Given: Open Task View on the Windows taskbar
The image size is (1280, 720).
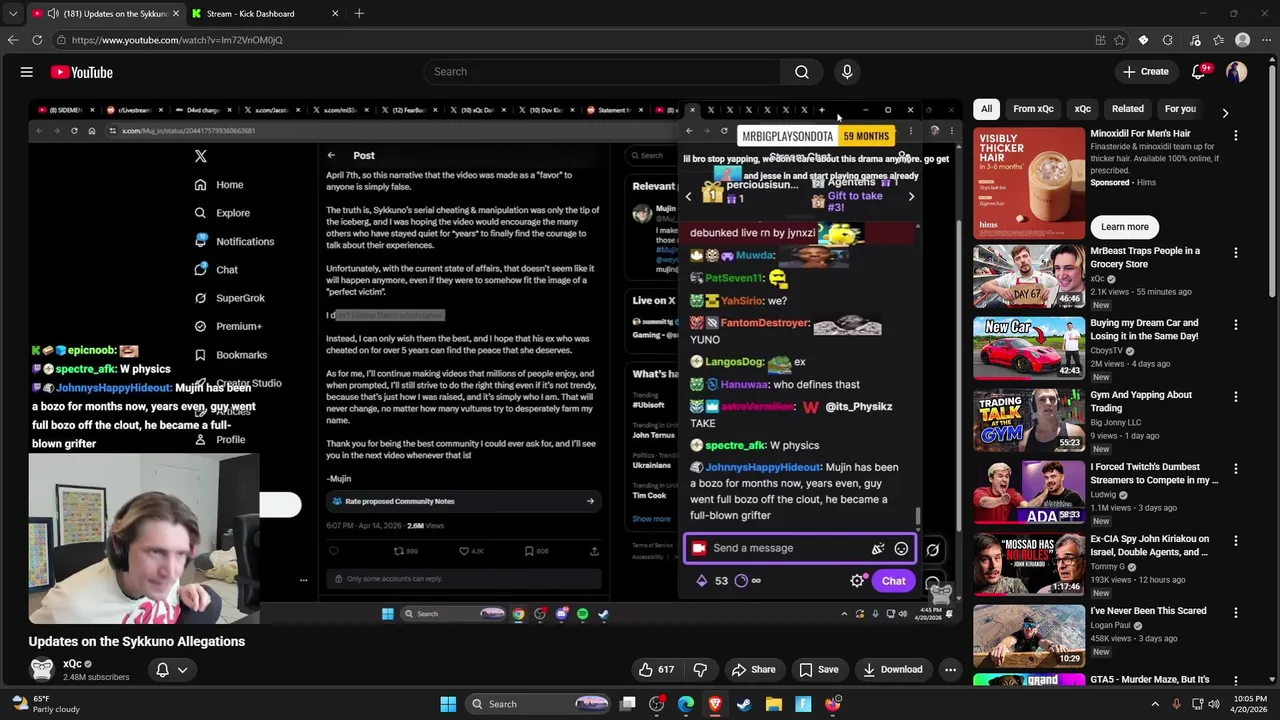Looking at the screenshot, I should (x=628, y=704).
